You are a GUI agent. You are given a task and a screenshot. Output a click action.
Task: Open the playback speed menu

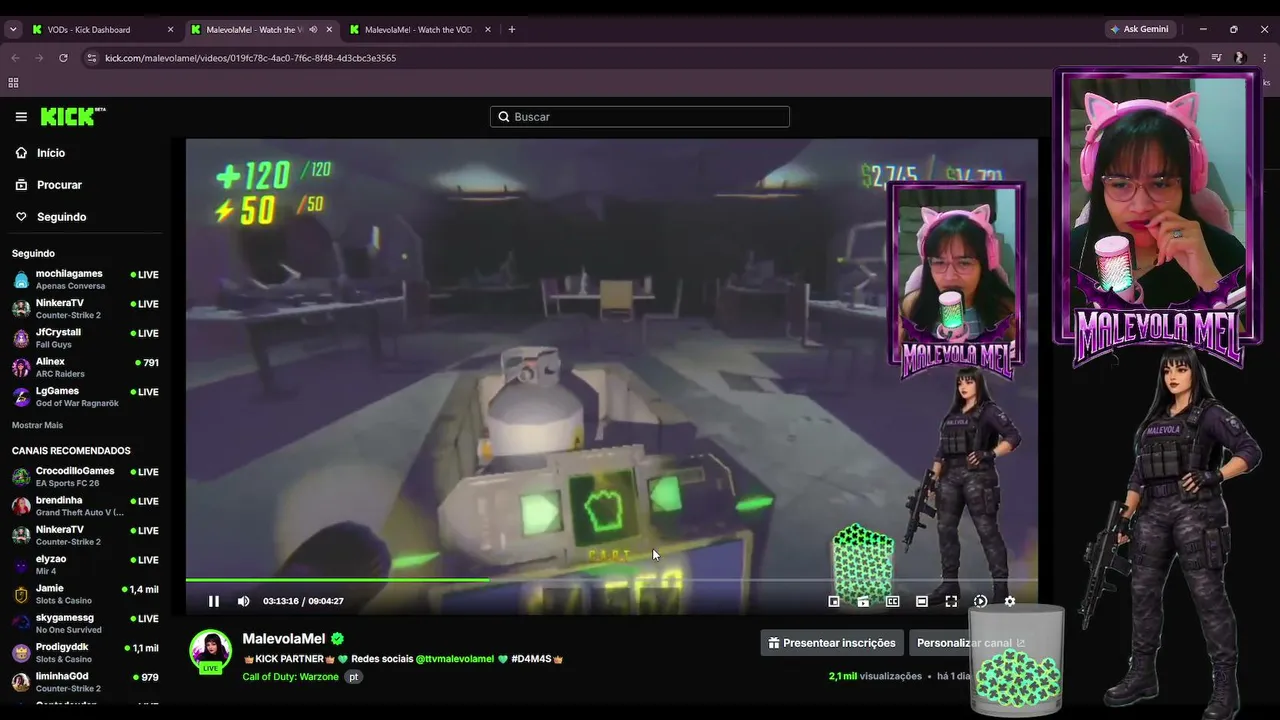pos(980,601)
